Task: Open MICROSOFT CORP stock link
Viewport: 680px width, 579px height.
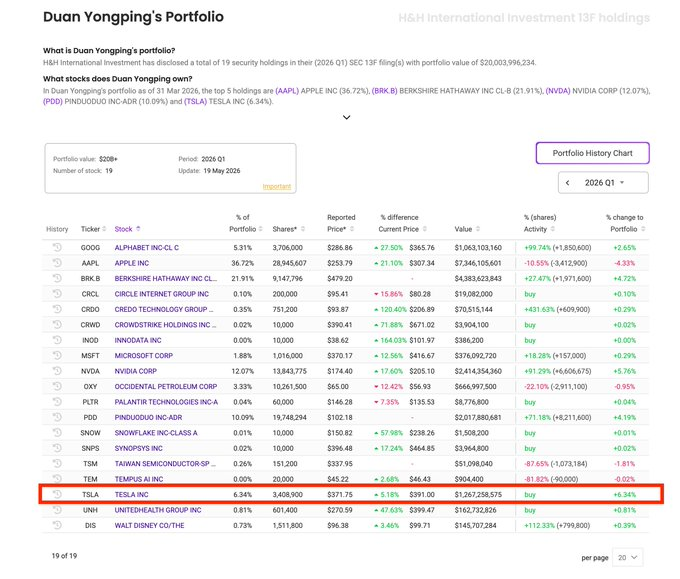Action: [x=144, y=355]
